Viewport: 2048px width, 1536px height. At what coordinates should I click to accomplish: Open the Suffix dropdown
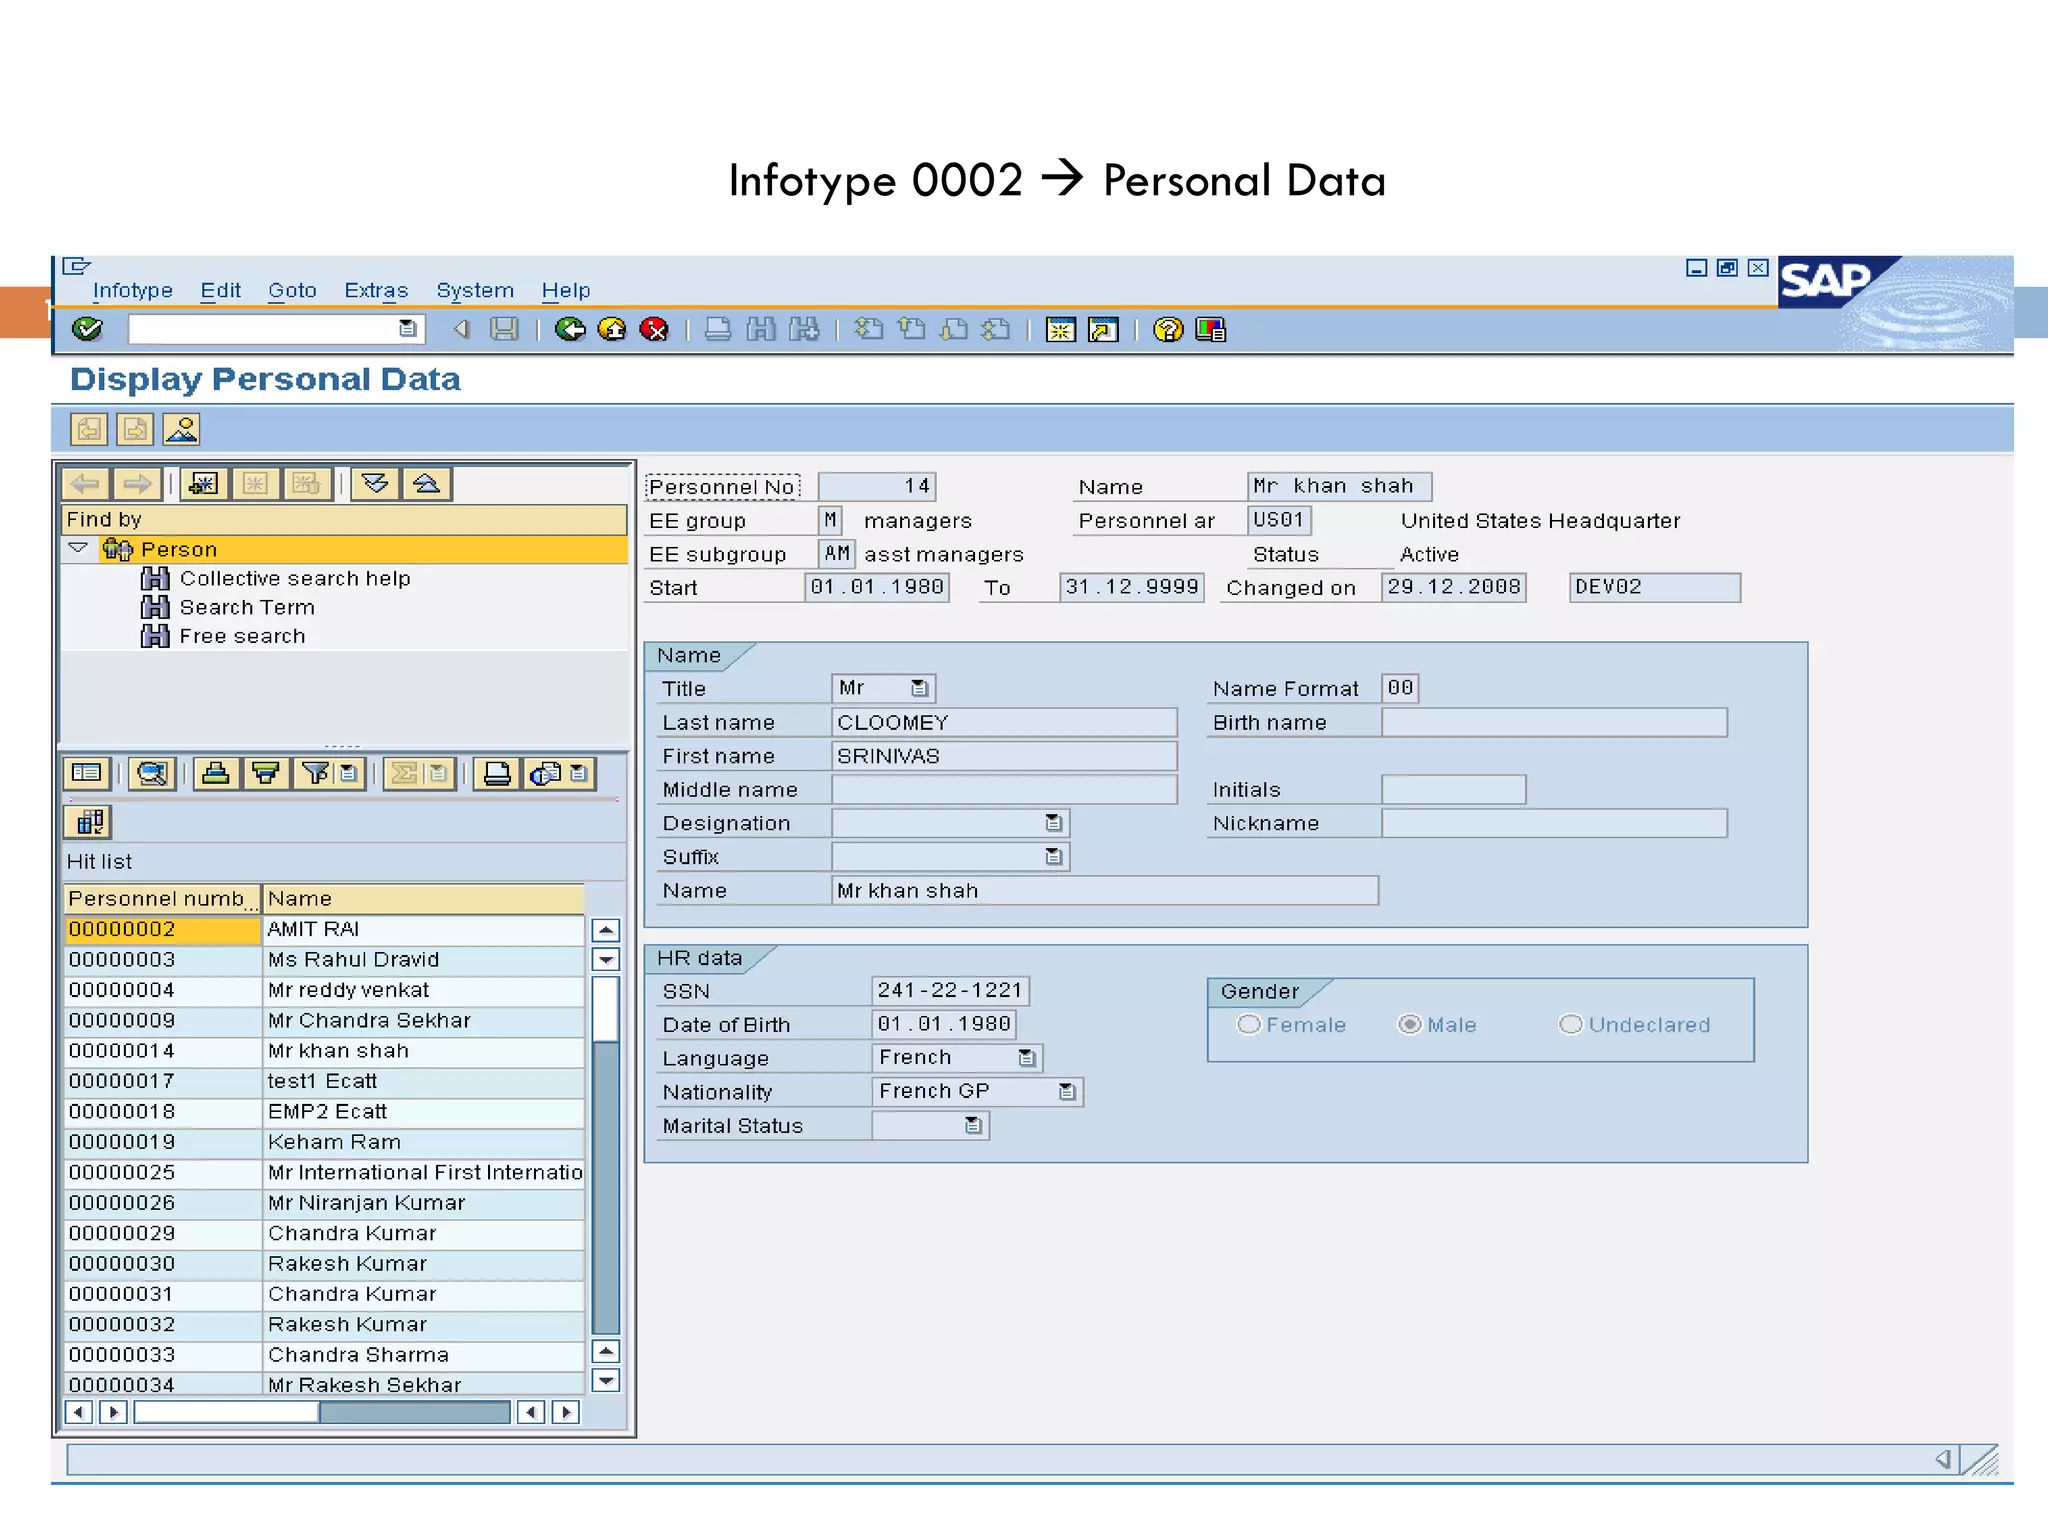coord(1053,856)
